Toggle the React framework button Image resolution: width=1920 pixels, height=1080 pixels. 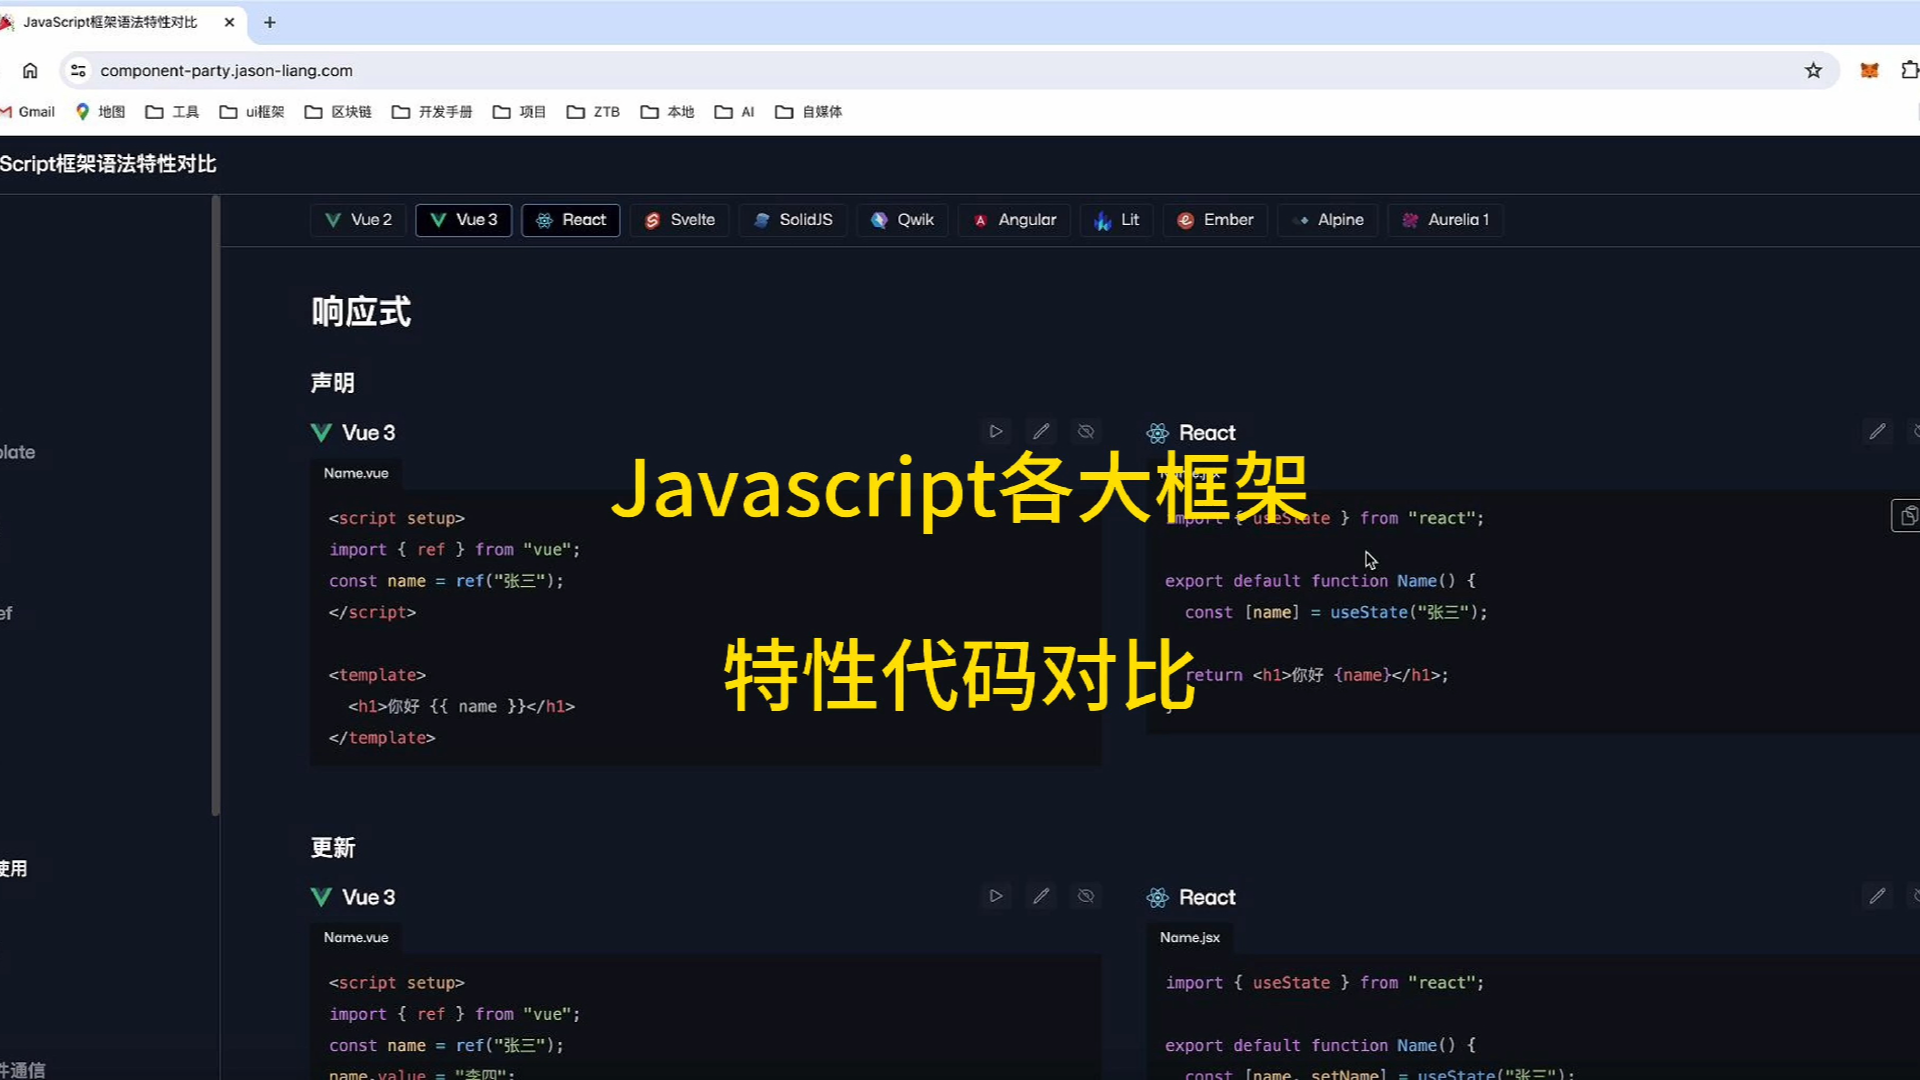571,220
